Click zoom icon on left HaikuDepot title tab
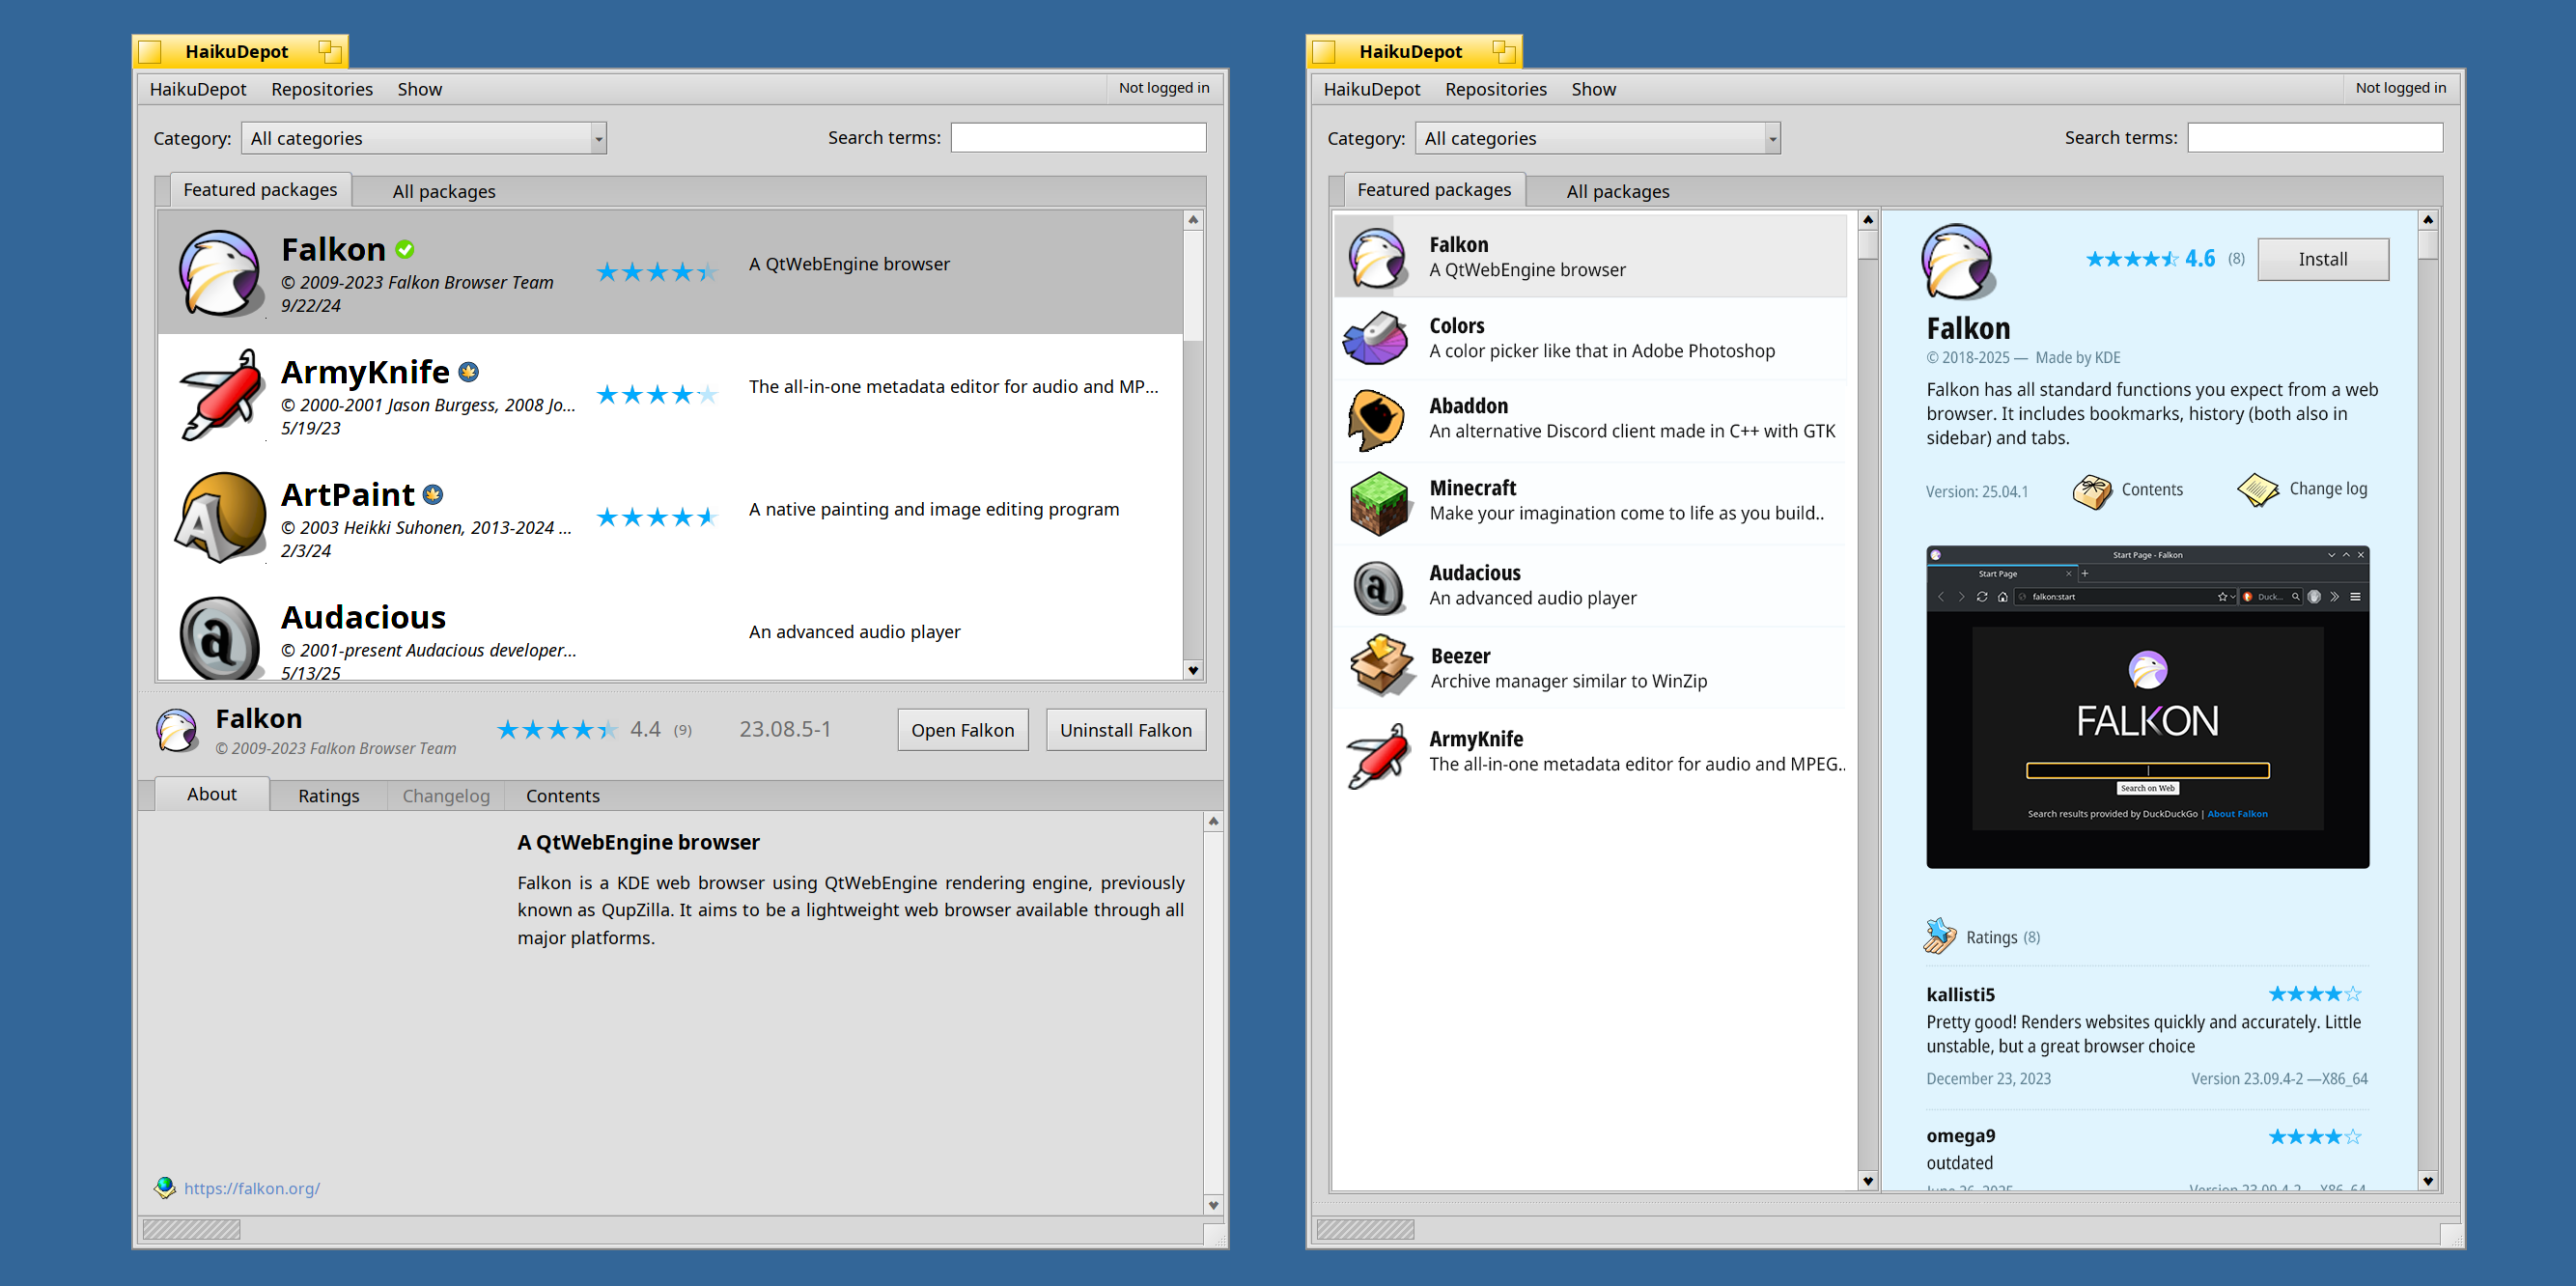The width and height of the screenshot is (2576, 1286). pos(329,51)
